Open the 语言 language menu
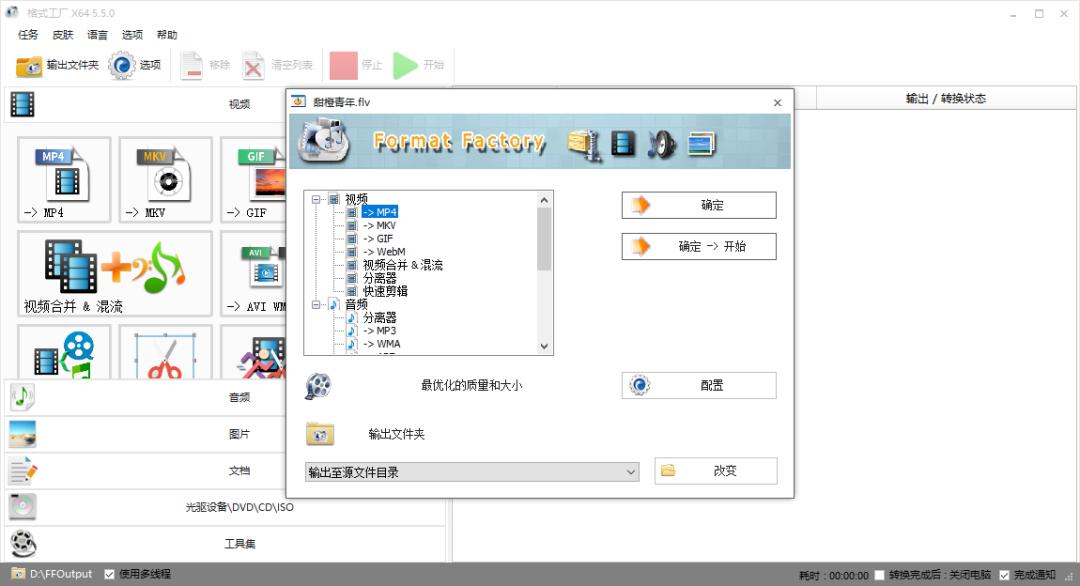The width and height of the screenshot is (1080, 586). pyautogui.click(x=97, y=35)
